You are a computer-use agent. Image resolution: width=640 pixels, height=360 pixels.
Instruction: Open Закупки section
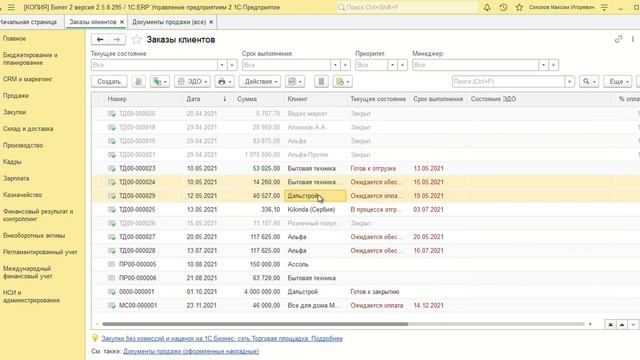click(14, 112)
